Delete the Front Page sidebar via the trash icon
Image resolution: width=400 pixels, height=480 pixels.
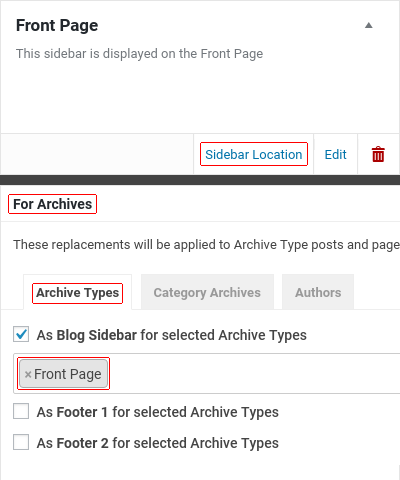click(378, 154)
